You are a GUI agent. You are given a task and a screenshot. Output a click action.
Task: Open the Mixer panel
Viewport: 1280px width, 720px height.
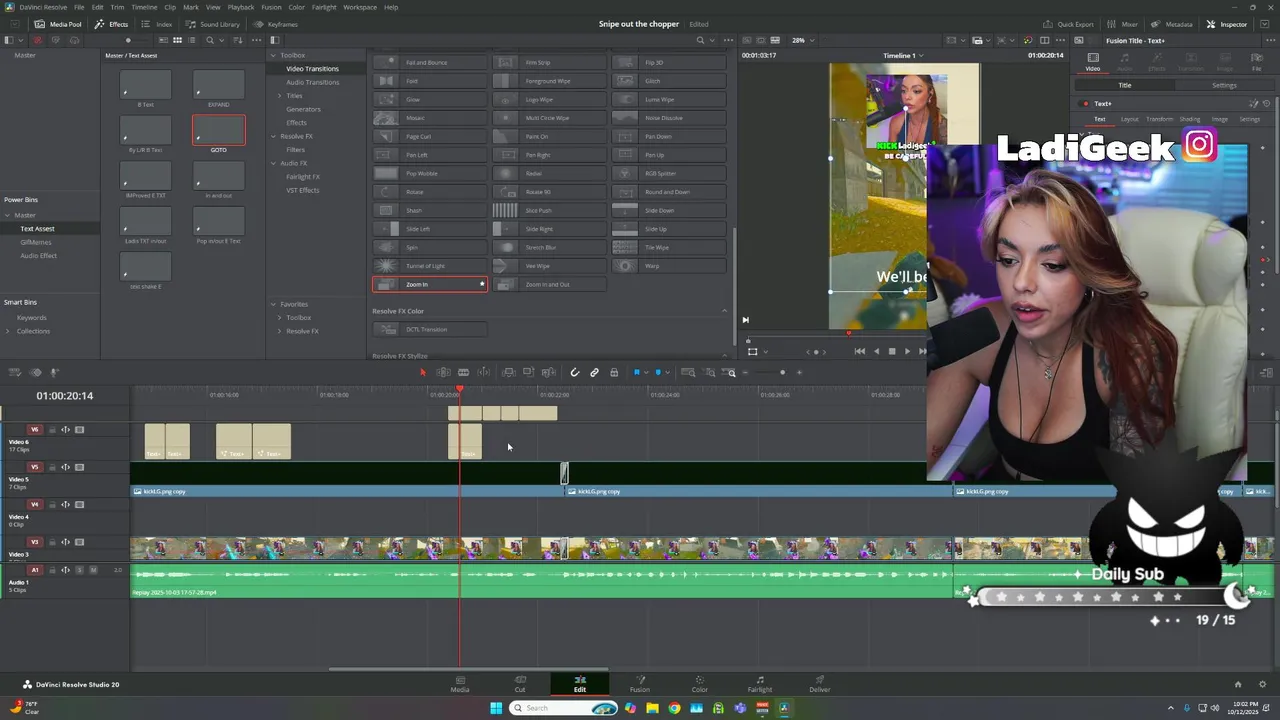point(1123,24)
